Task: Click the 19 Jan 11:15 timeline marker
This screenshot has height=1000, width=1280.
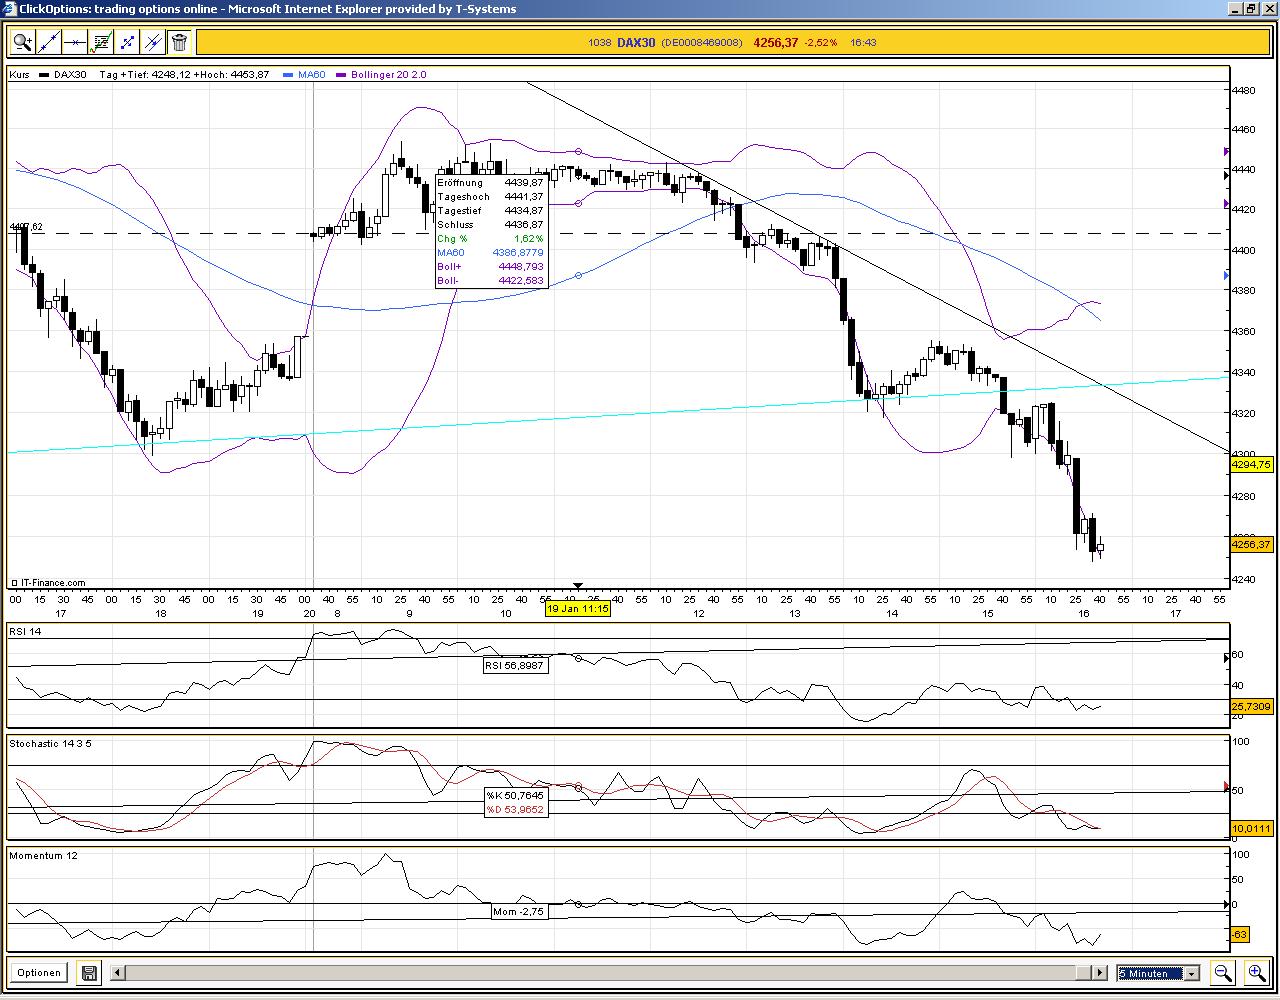Action: coord(578,608)
